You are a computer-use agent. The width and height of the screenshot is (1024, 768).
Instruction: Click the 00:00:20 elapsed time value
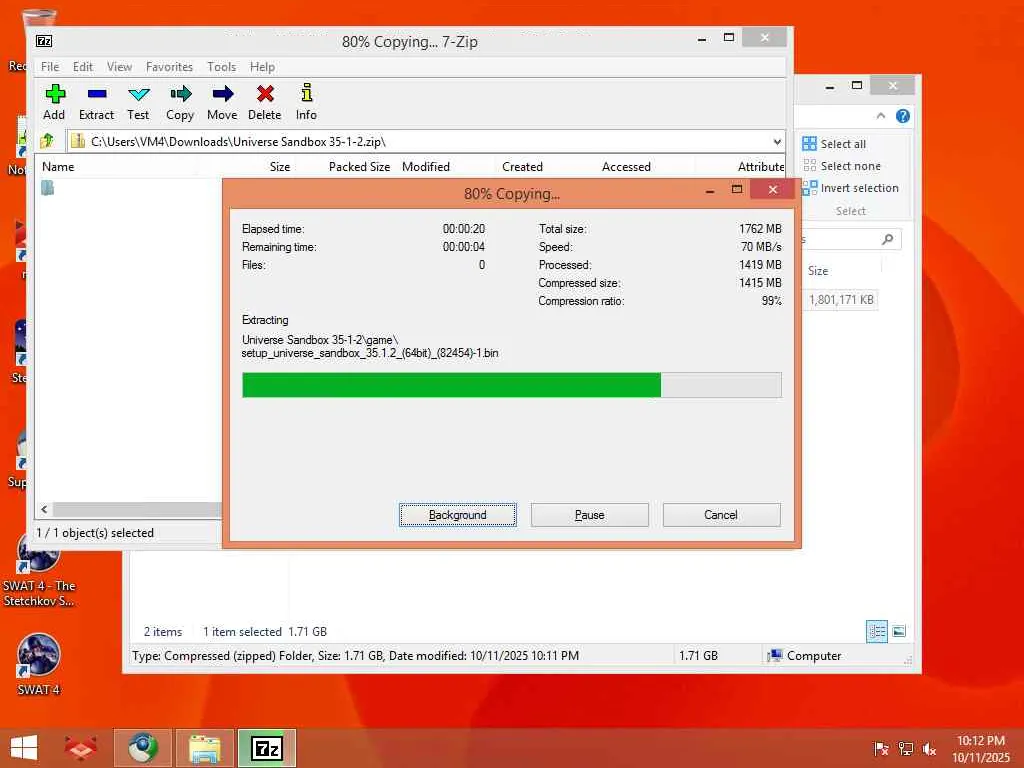click(x=464, y=229)
